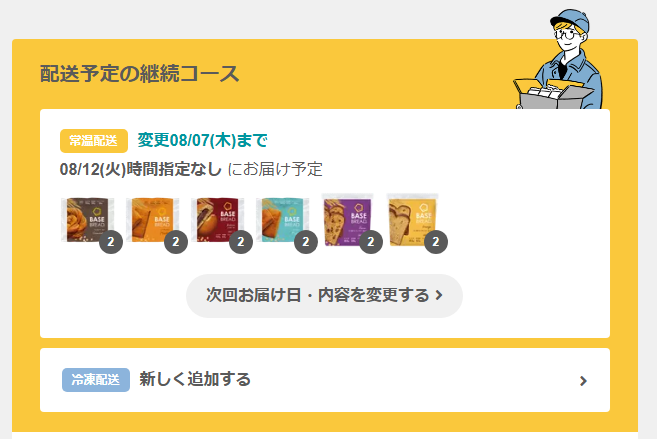Click the 常温配送 yellow tag
The height and width of the screenshot is (439, 657).
point(94,141)
